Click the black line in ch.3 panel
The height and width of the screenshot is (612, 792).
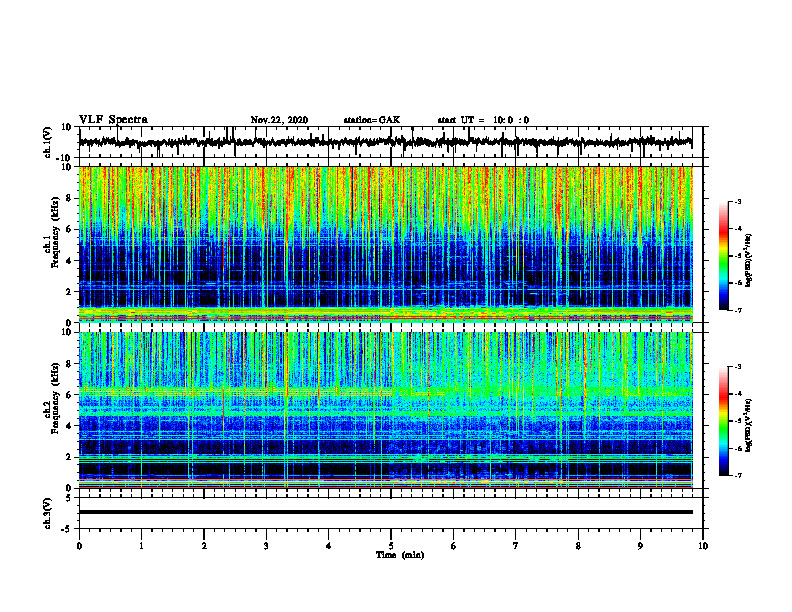click(x=385, y=512)
